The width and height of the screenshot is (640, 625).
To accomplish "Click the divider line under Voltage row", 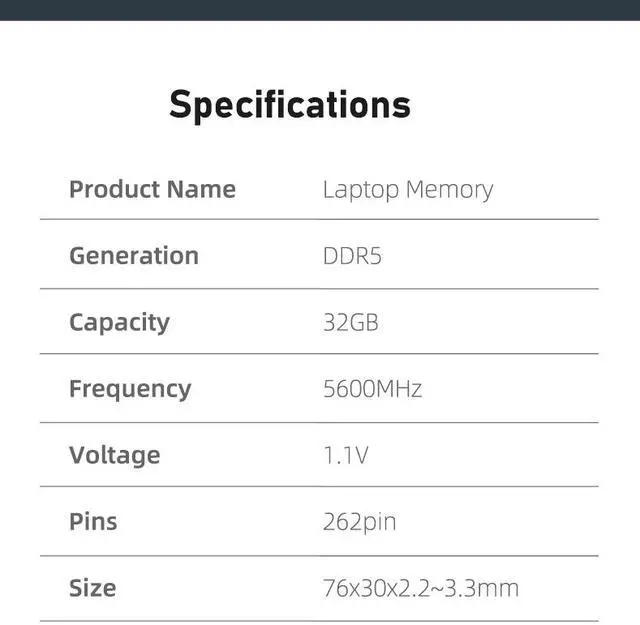I will tap(320, 487).
